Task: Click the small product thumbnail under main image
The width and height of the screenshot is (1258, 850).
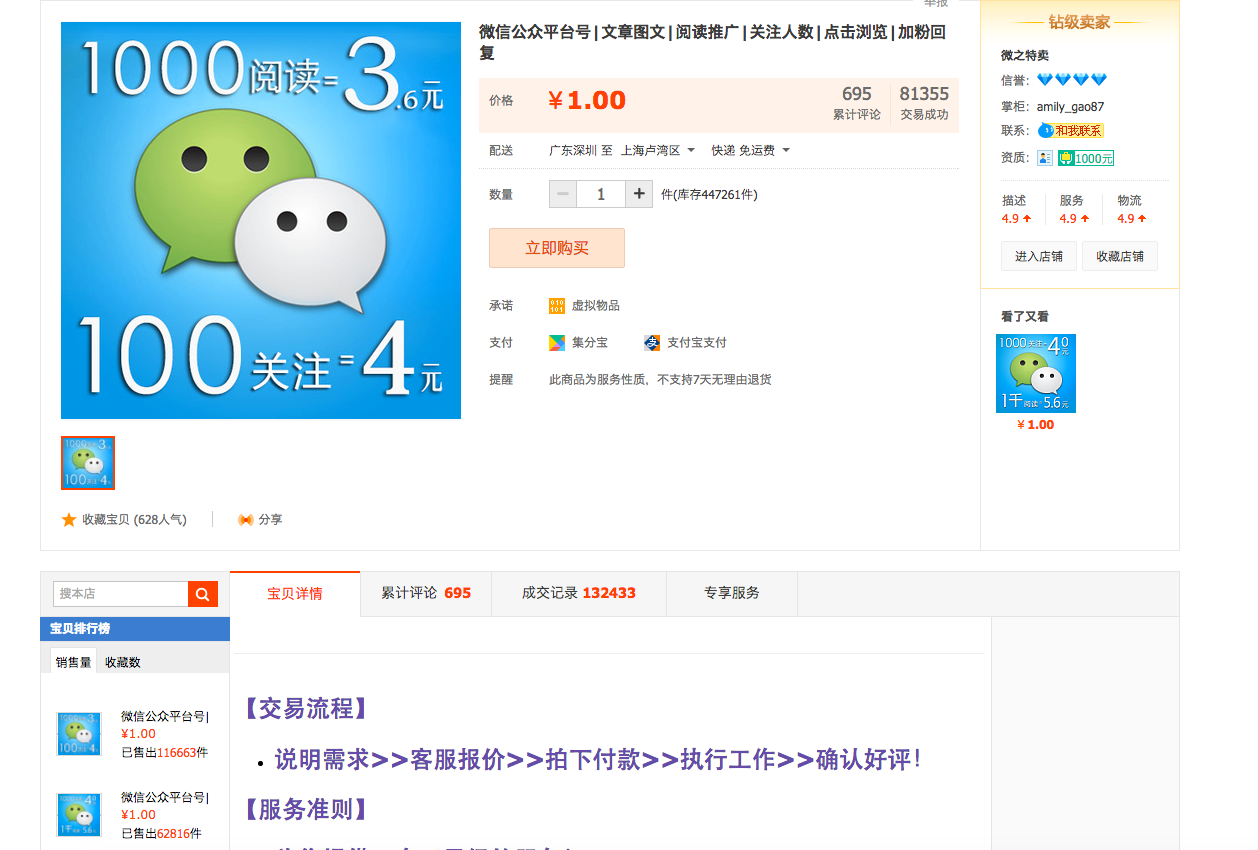Action: coord(88,463)
